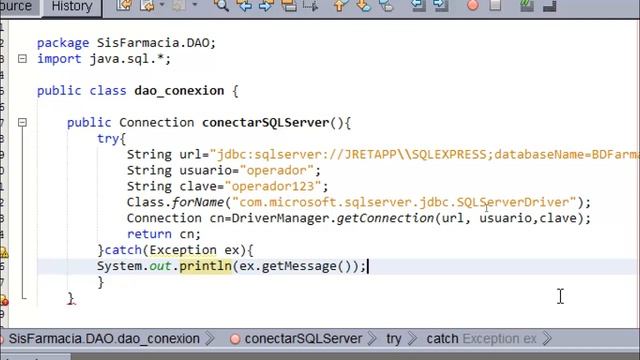Shift Line Right icon
640x360 pixels.
[440, 5]
